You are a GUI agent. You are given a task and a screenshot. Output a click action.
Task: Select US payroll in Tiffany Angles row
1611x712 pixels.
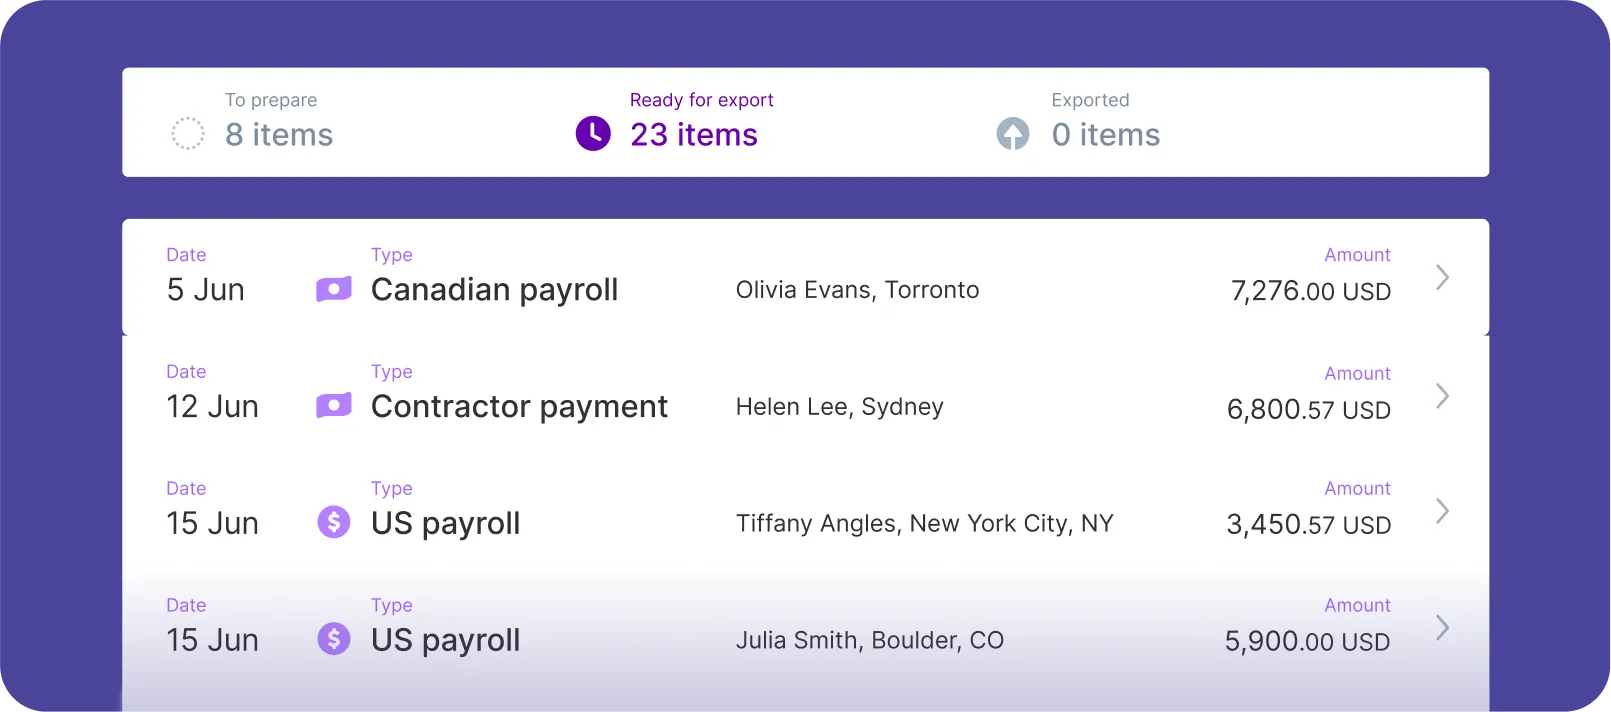click(445, 524)
